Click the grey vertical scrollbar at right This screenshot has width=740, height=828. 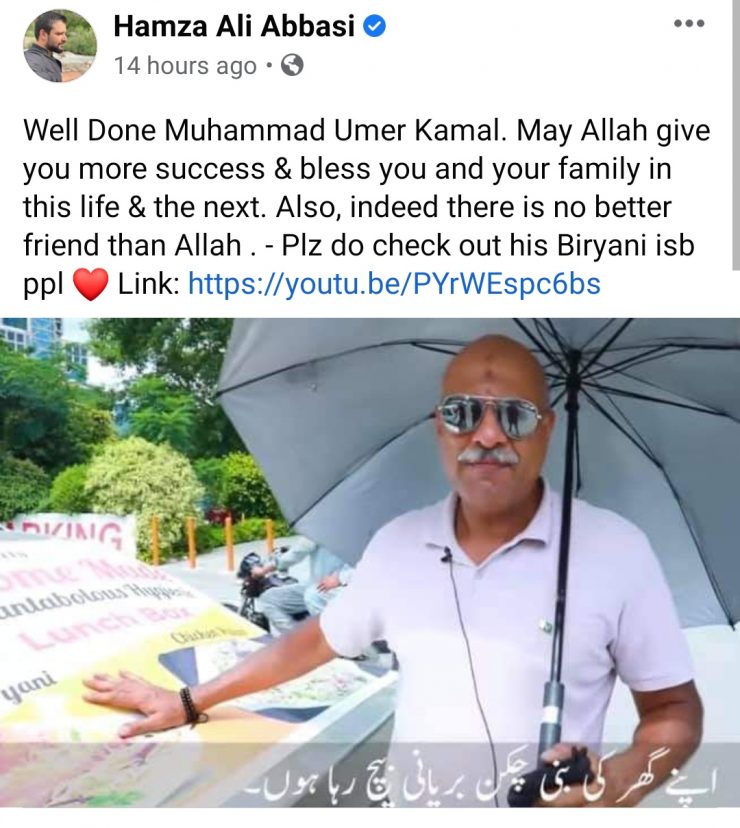tap(736, 135)
